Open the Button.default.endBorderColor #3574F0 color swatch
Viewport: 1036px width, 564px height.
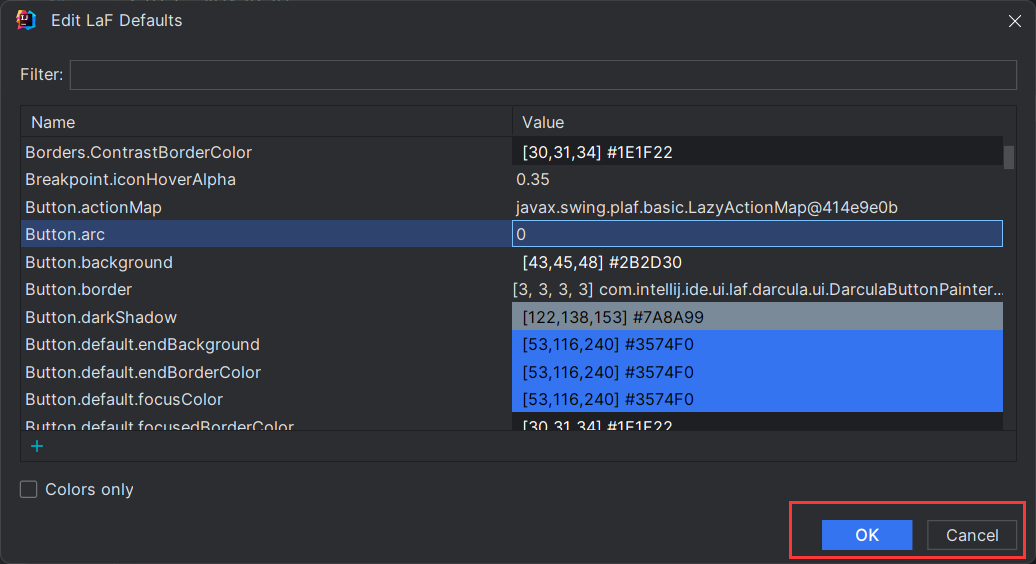click(x=757, y=372)
